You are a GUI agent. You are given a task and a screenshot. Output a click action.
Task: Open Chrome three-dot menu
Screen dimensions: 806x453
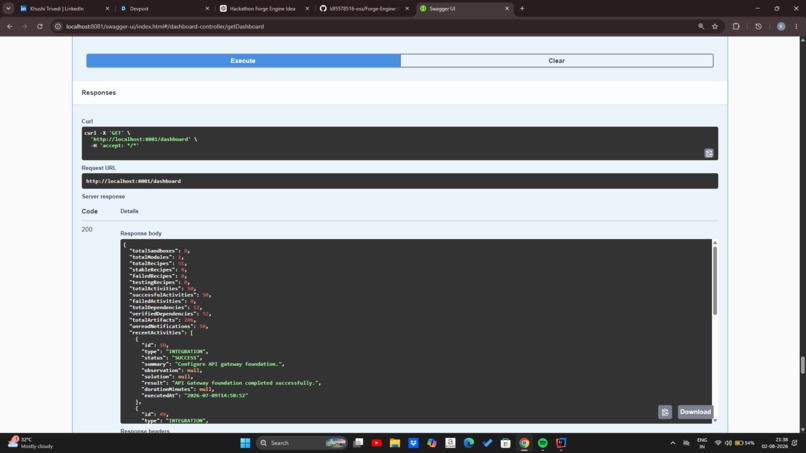tap(796, 26)
